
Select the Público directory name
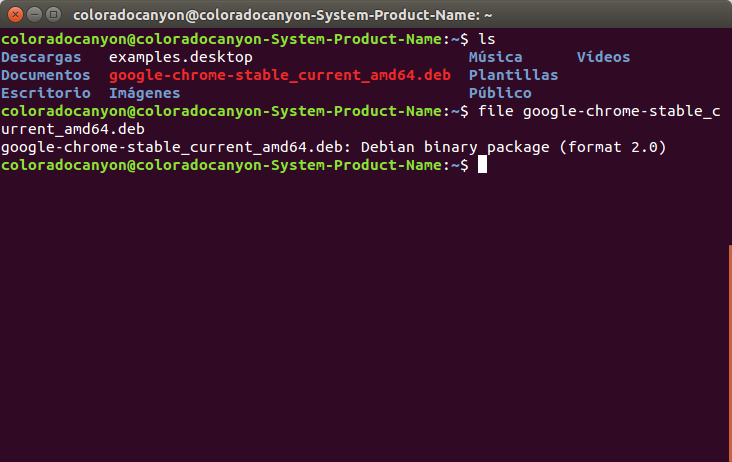[x=500, y=93]
